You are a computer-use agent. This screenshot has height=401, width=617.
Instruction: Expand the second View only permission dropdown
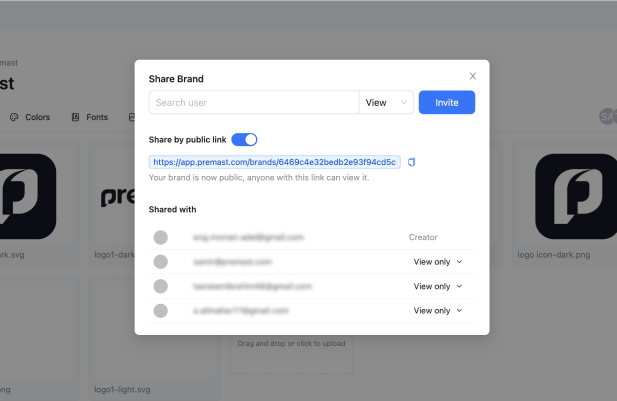point(438,286)
